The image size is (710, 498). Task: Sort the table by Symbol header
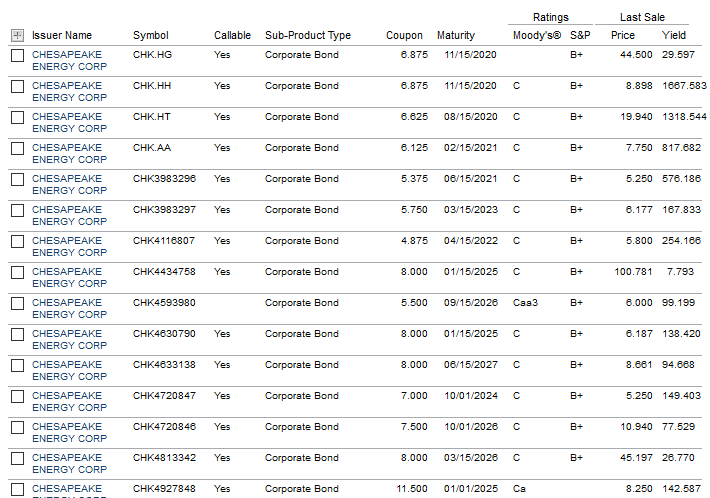pyautogui.click(x=150, y=35)
